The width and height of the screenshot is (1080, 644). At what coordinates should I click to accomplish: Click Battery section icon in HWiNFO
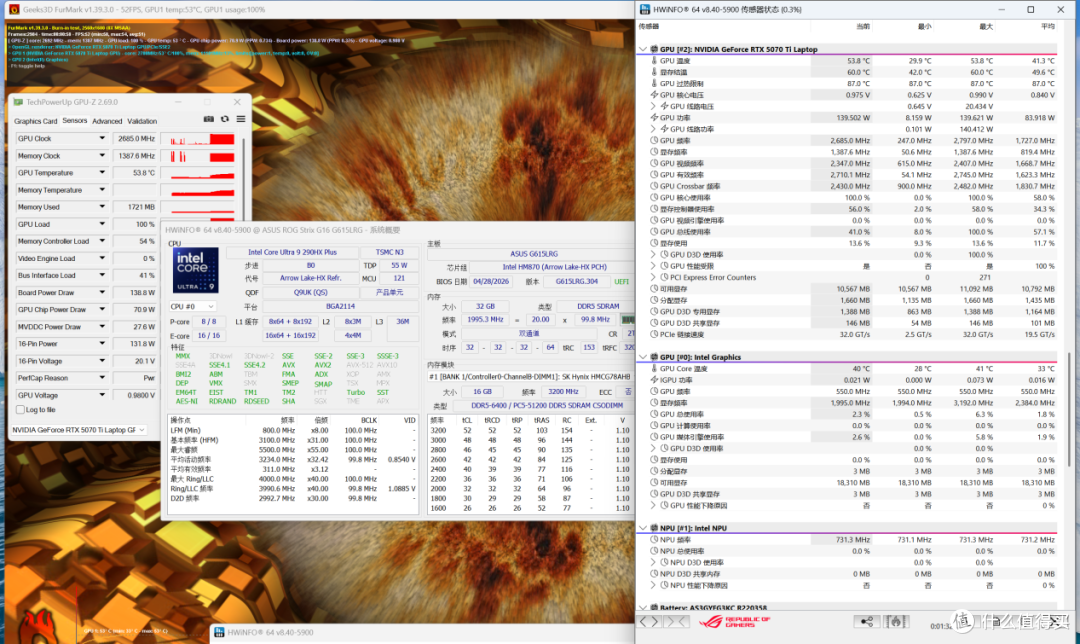654,607
